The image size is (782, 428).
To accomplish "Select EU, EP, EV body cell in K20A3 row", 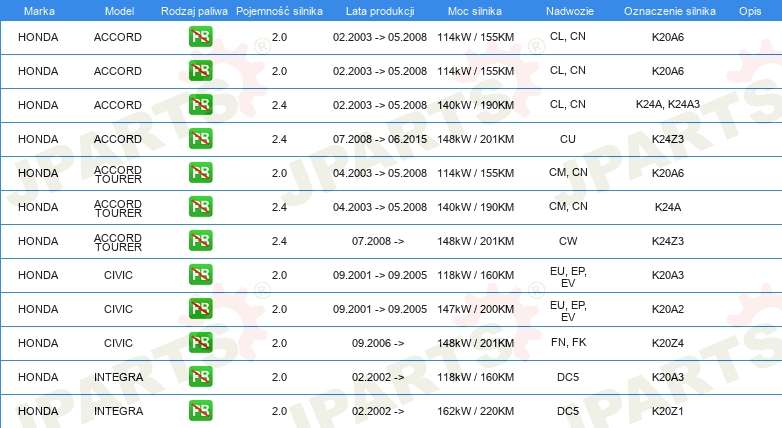I will pos(568,277).
